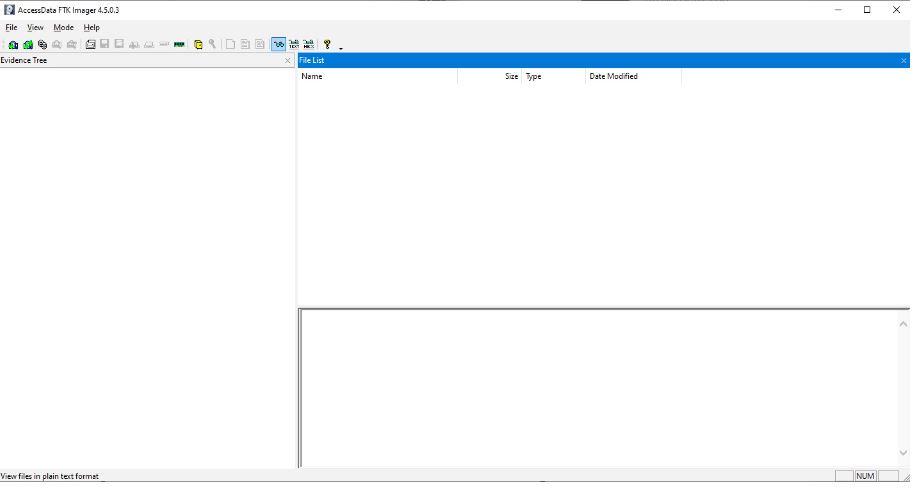Screen dimensions: 915x489
Task: Click the Detect EFS Encryption key icon
Action: (212, 44)
